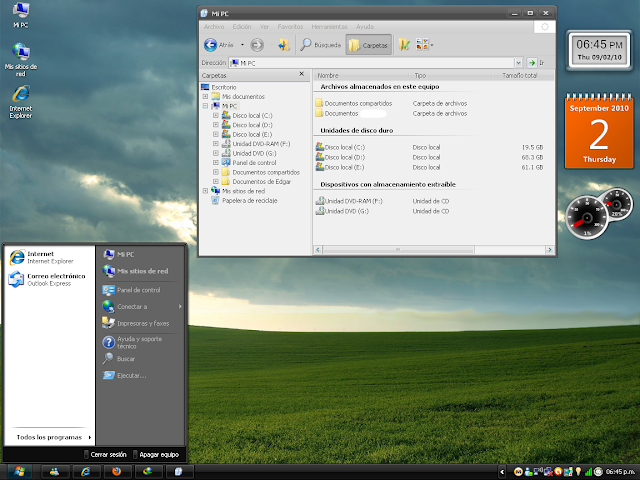Expand Mis sitios de red tree node
640x480 pixels.
[x=205, y=191]
